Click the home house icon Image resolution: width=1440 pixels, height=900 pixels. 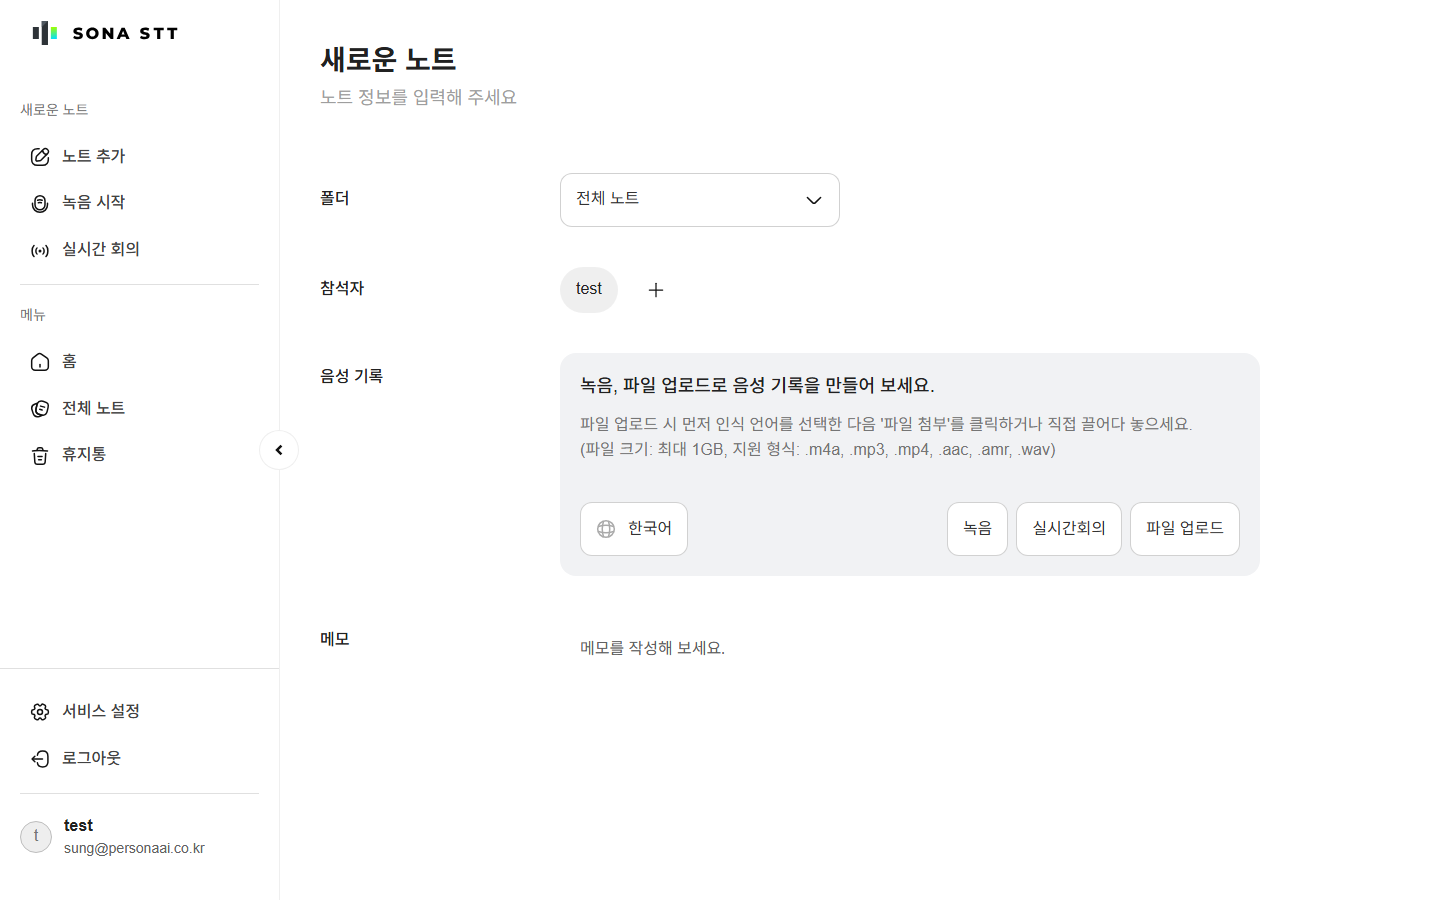coord(40,362)
